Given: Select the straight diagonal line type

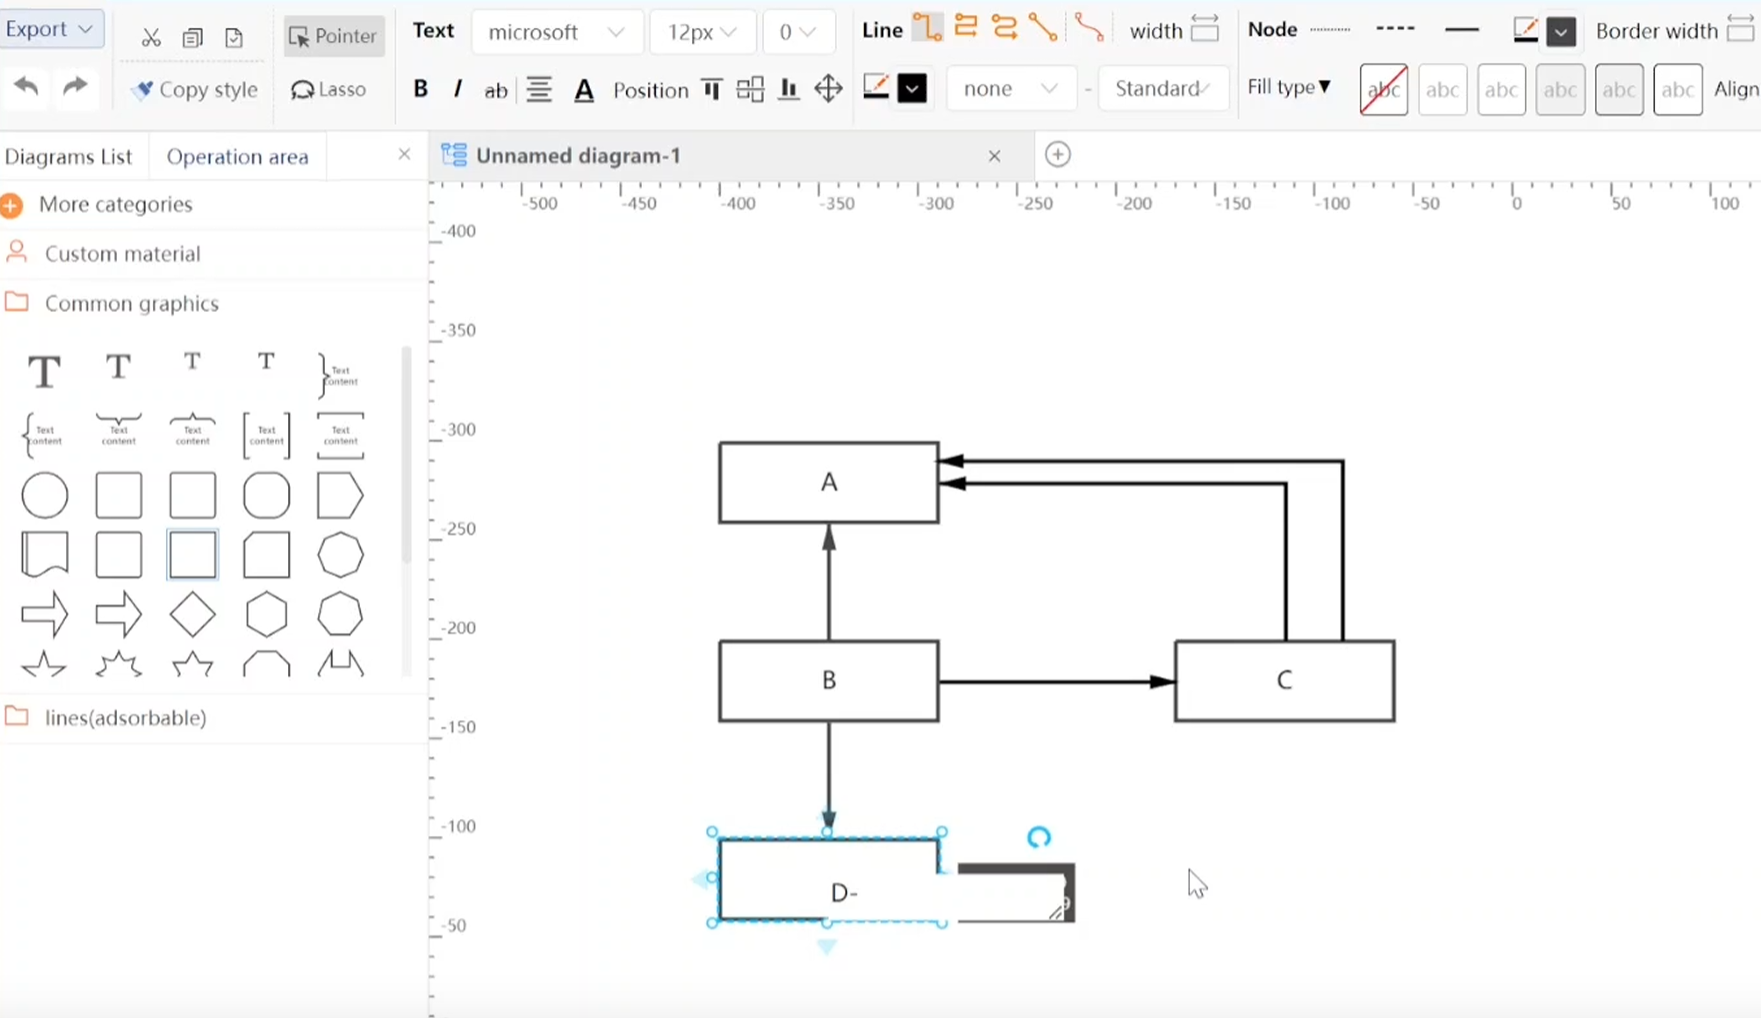Looking at the screenshot, I should click(1043, 28).
